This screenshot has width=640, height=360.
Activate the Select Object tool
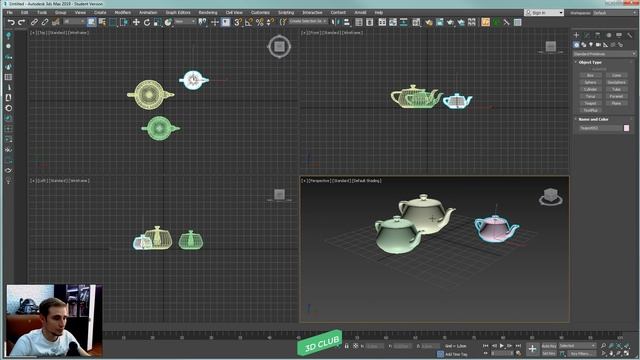pyautogui.click(x=91, y=22)
